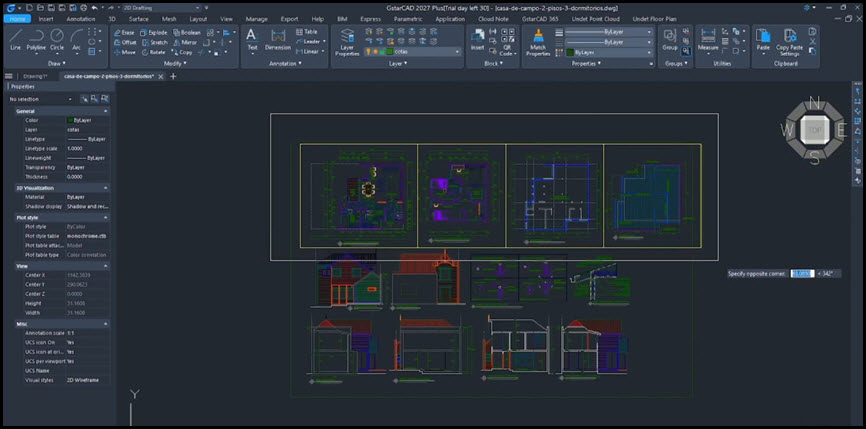The height and width of the screenshot is (429, 866).
Task: Open Copy Paste Settings
Action: [x=790, y=43]
